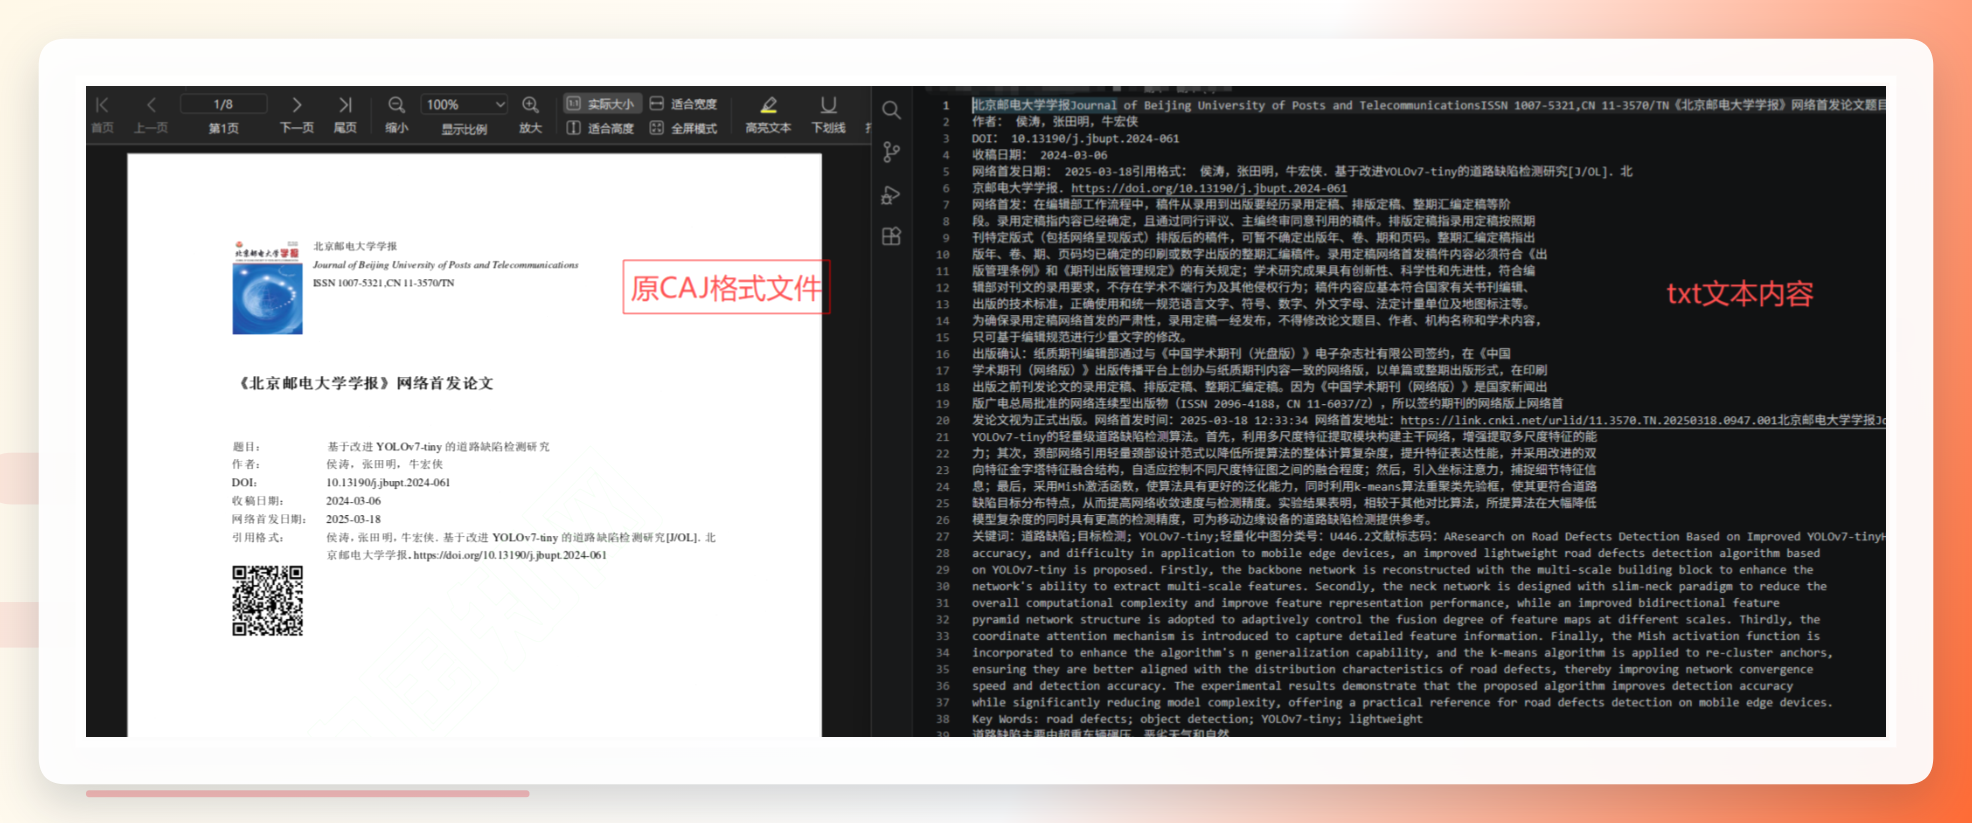Select 适合高度 fit height view
This screenshot has height=823, width=1972.
tap(601, 128)
